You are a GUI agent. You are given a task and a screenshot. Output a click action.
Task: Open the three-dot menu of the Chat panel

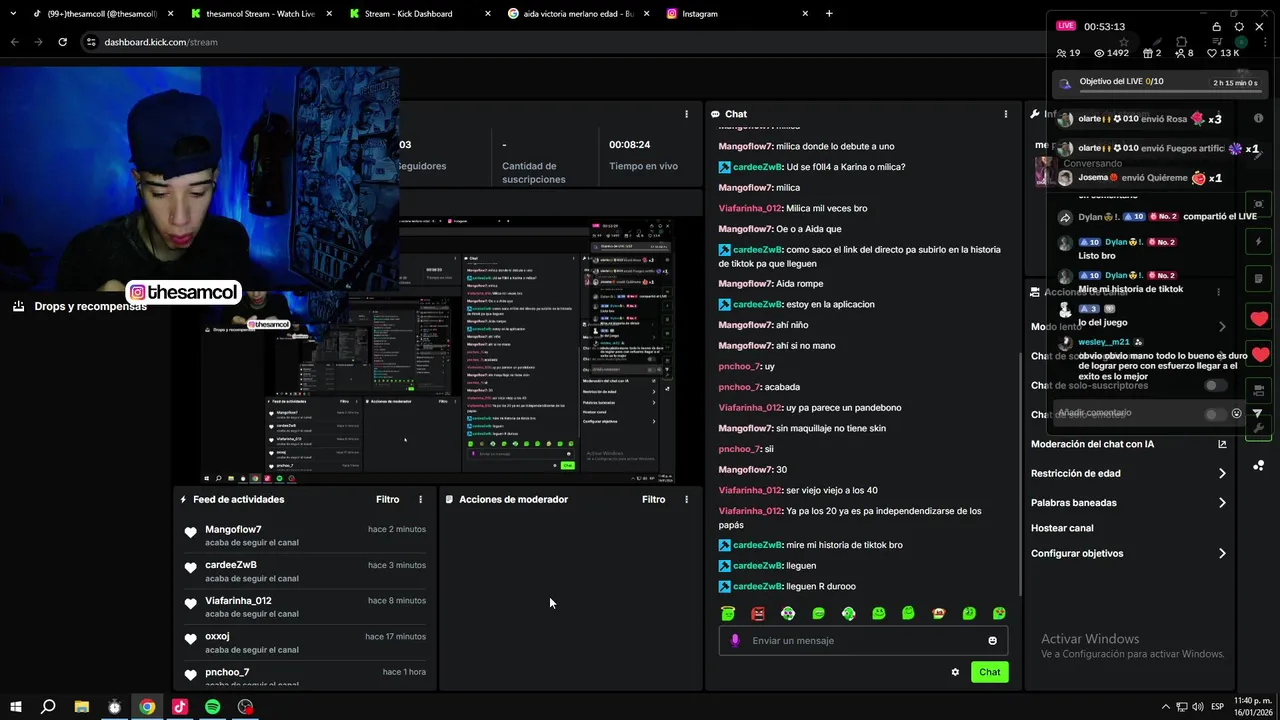[x=1005, y=114]
